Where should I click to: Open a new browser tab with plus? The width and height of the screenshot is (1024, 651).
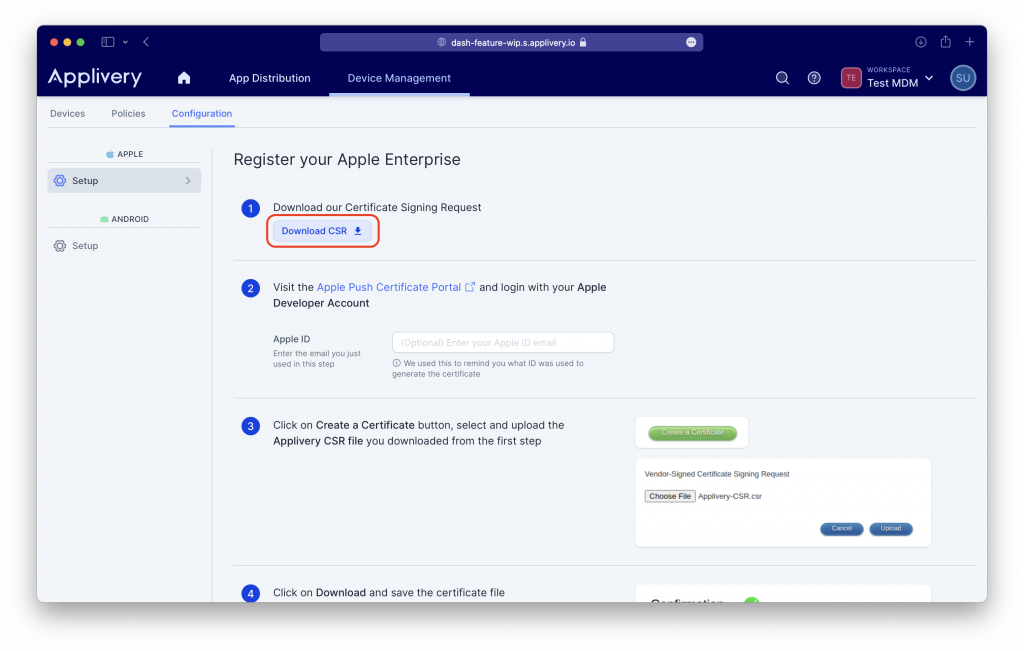pos(970,42)
